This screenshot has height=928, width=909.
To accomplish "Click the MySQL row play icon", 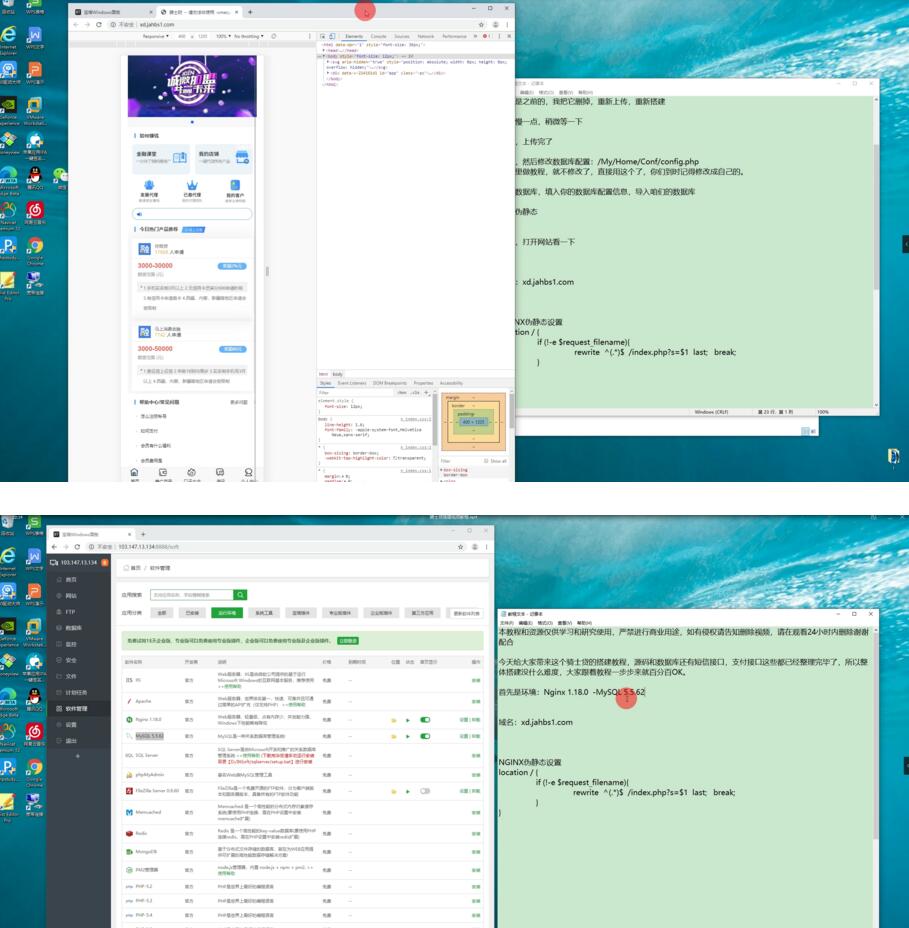I will click(x=407, y=736).
